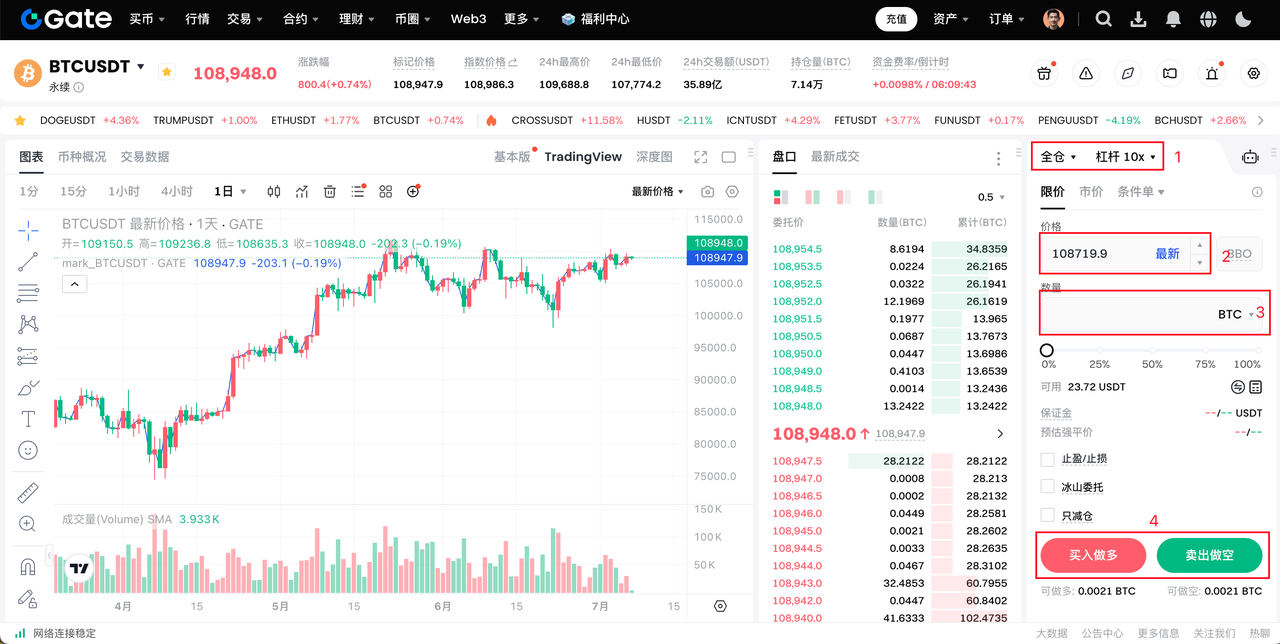The width and height of the screenshot is (1280, 644).
Task: Tick the 只减仓 checkbox
Action: point(1048,515)
